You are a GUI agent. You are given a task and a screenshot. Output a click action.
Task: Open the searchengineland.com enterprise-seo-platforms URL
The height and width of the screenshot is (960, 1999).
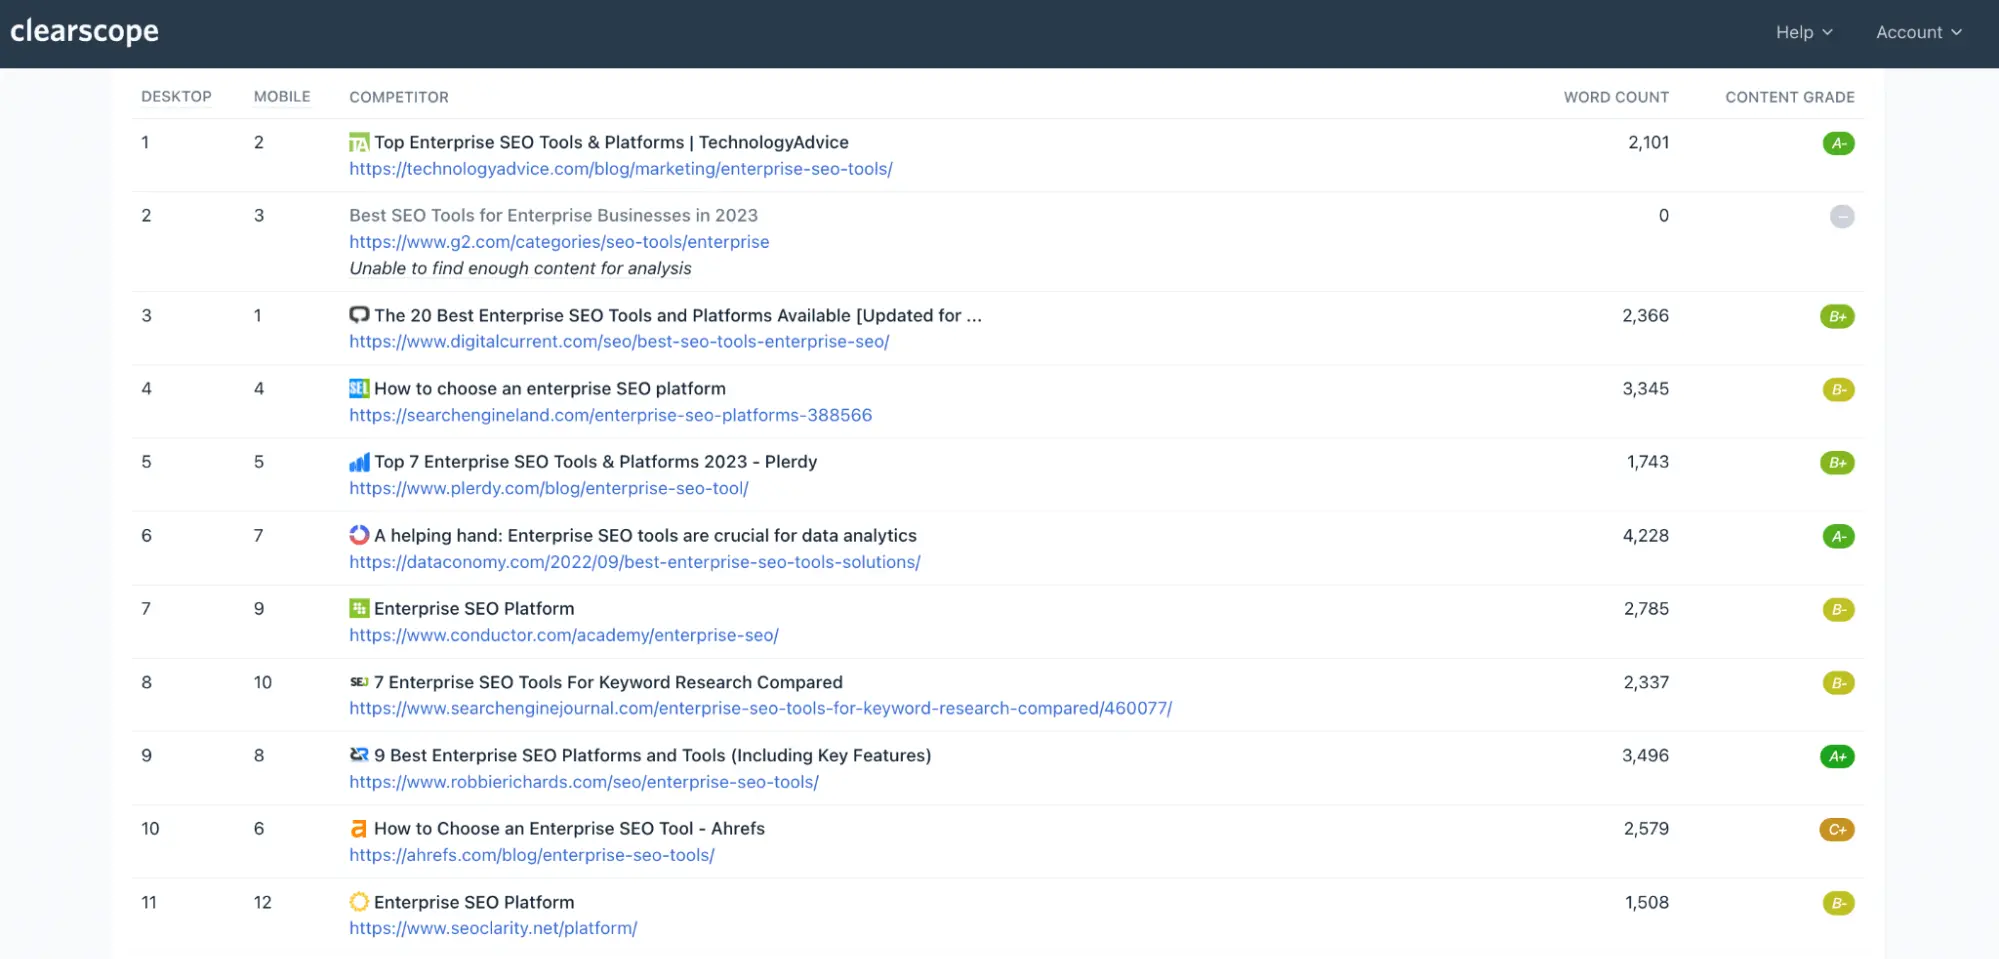pyautogui.click(x=611, y=415)
